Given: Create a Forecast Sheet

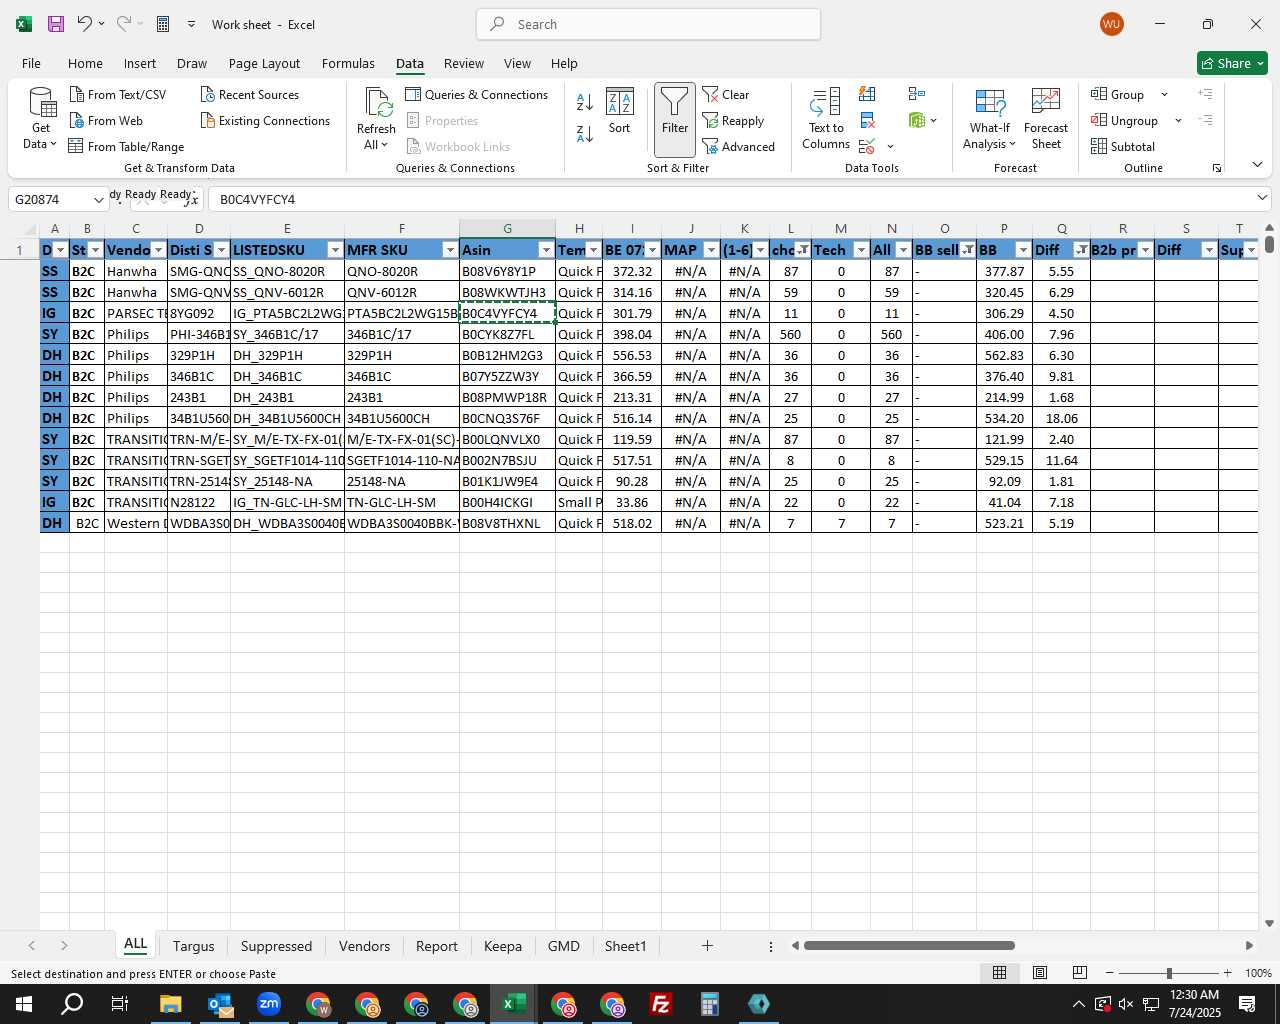Looking at the screenshot, I should pos(1046,118).
